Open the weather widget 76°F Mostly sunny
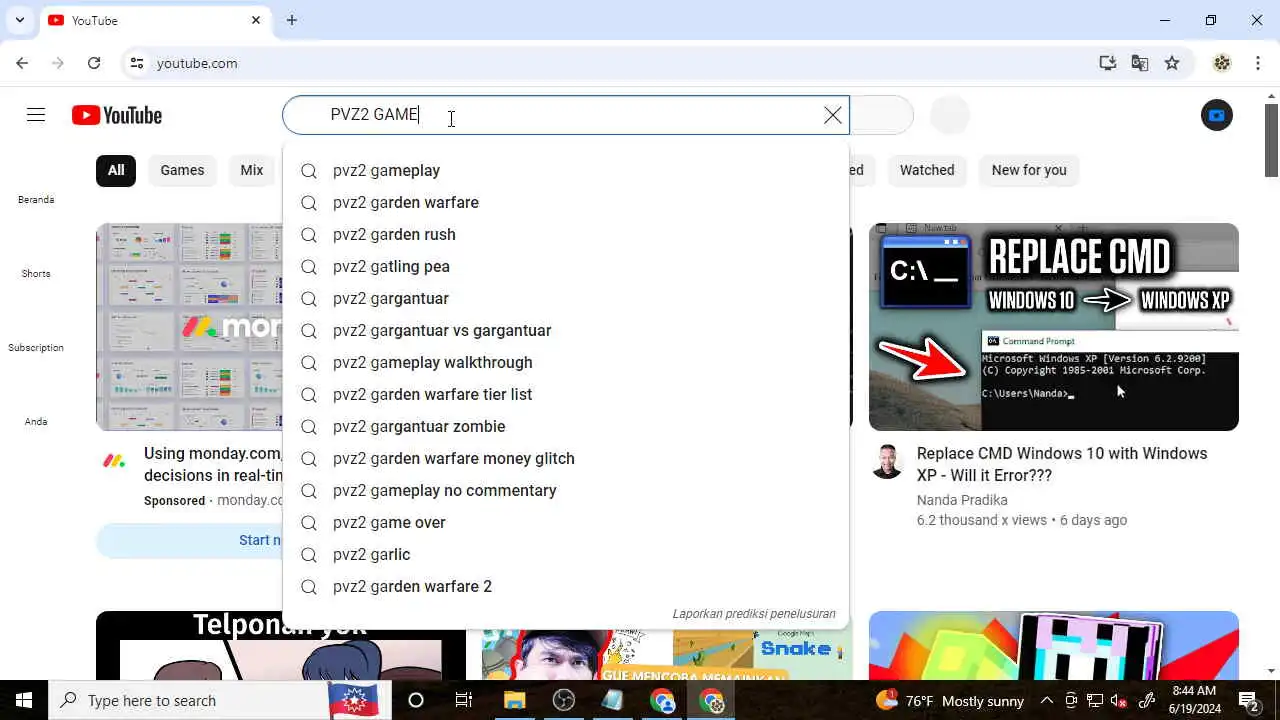Viewport: 1280px width, 720px height. [x=950, y=700]
